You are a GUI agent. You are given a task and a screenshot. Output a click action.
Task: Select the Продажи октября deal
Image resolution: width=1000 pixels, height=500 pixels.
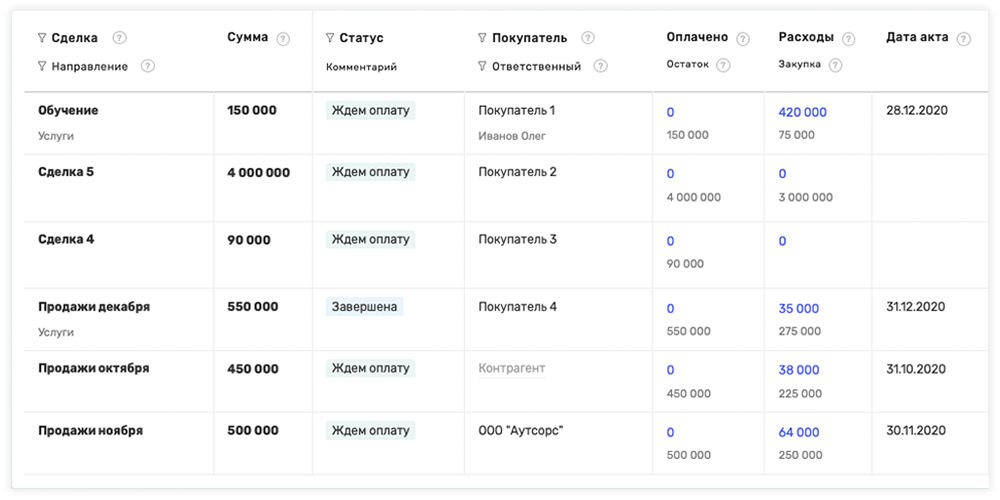pos(93,368)
